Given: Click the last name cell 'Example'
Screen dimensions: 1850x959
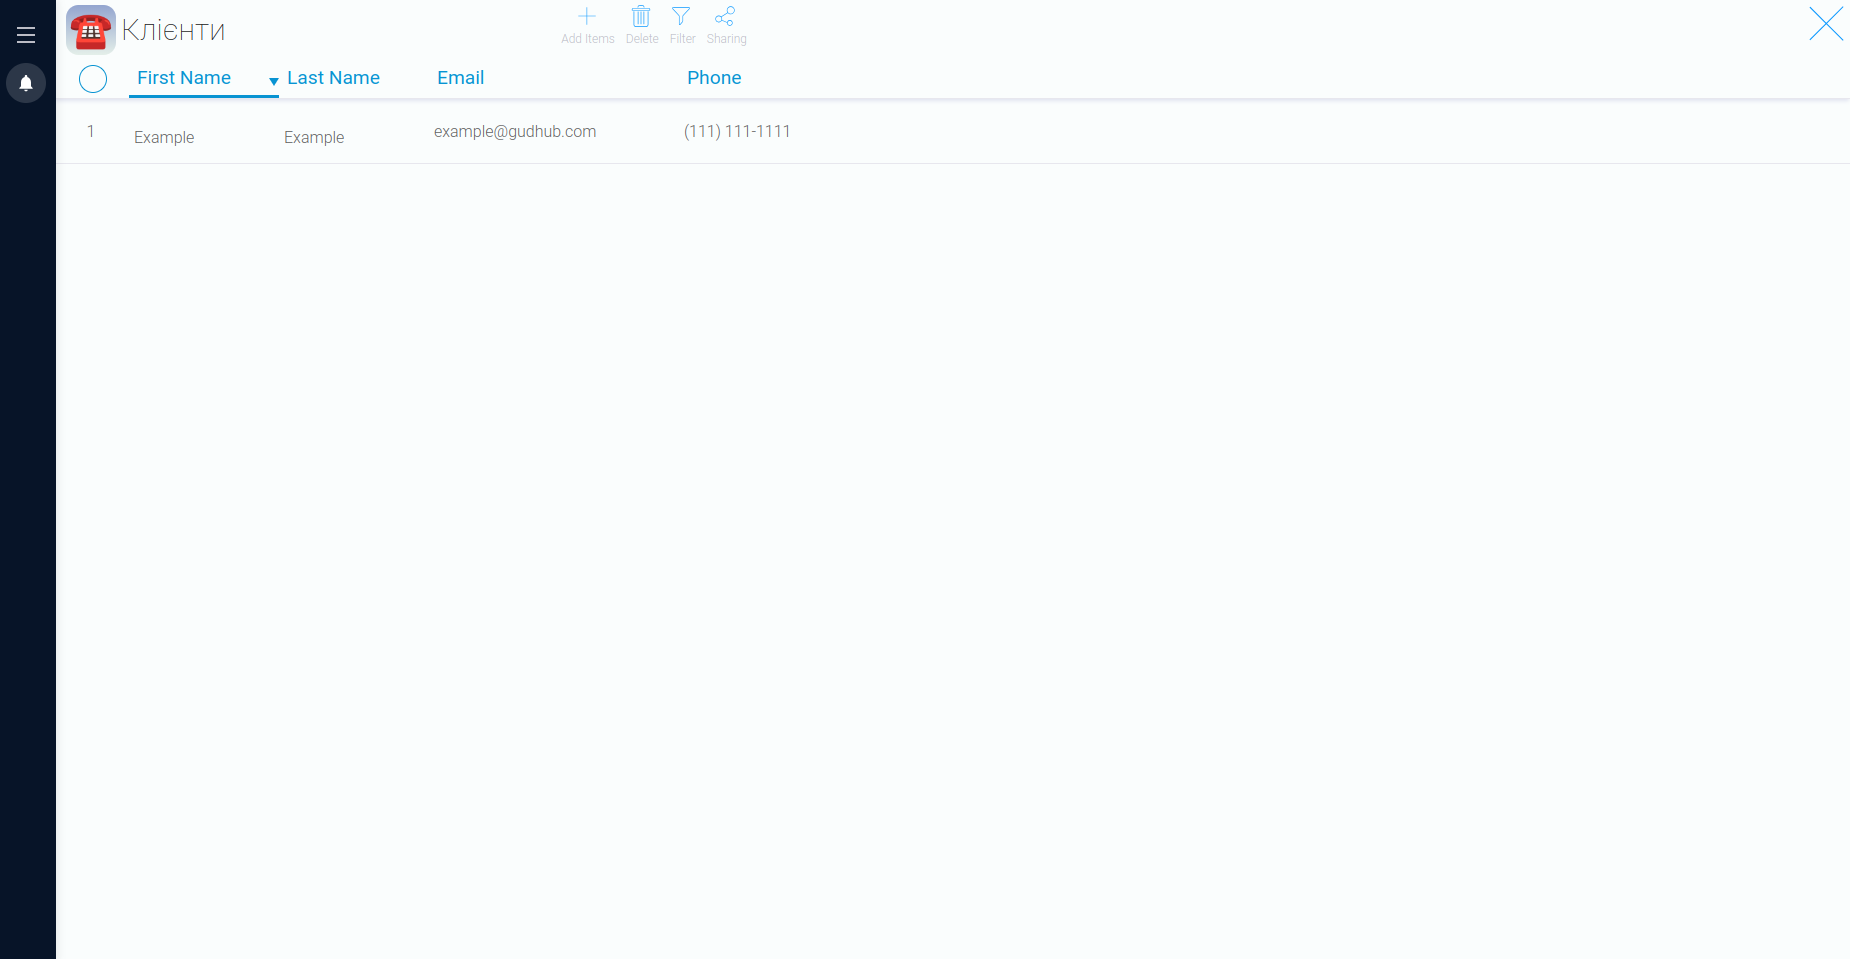Looking at the screenshot, I should point(314,137).
